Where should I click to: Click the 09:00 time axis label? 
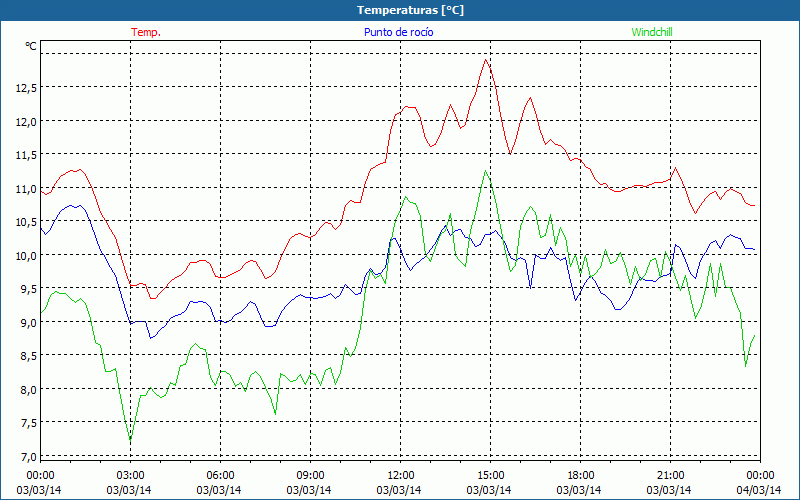310,476
